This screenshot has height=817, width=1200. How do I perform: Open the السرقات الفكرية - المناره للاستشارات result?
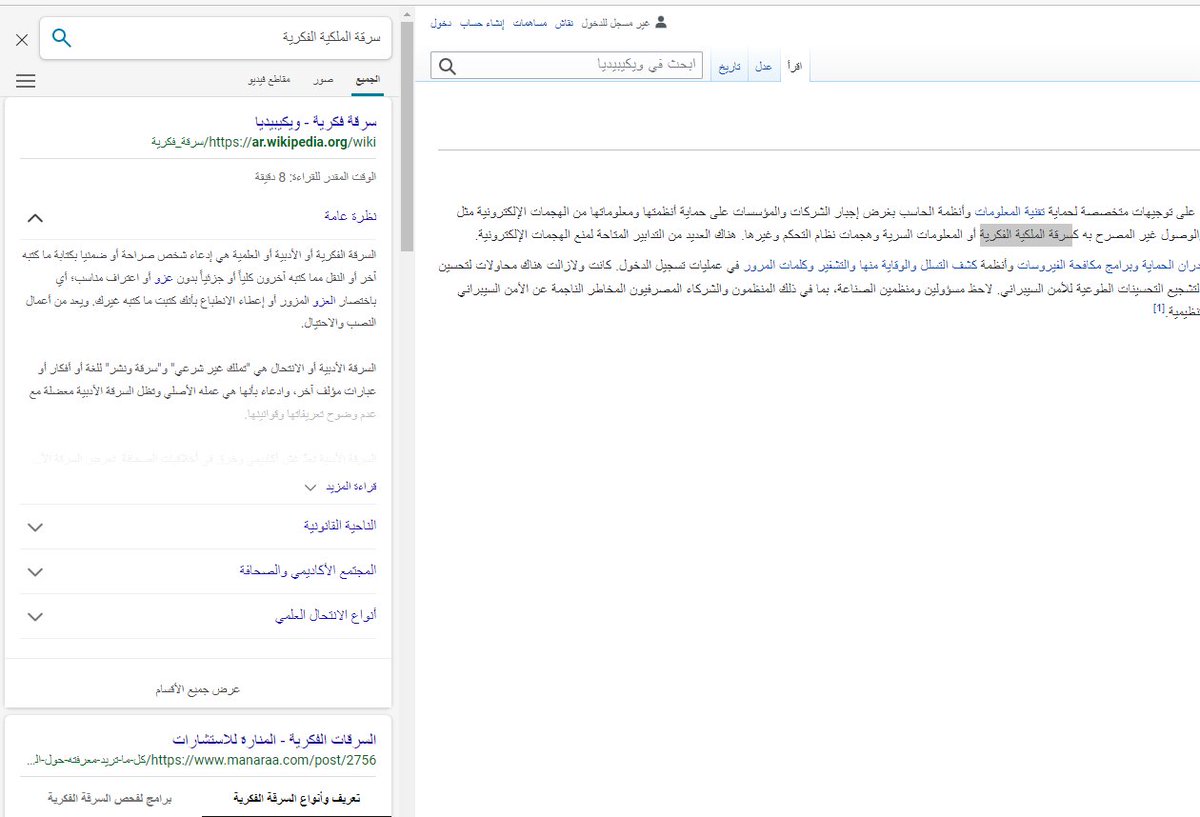(274, 740)
